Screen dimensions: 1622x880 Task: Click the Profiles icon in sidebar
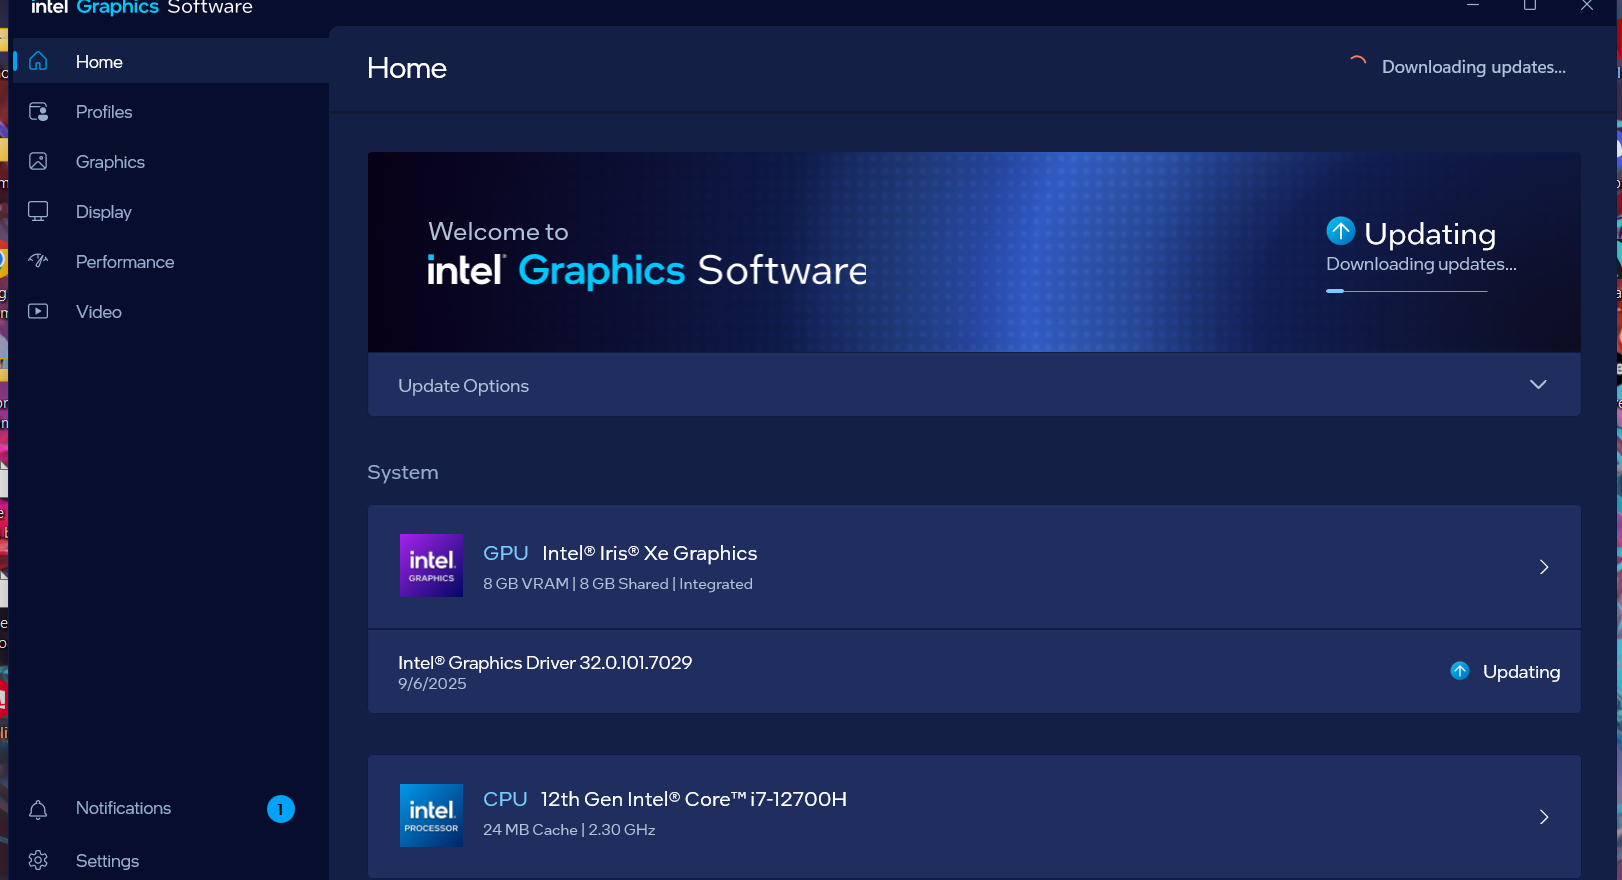click(38, 111)
